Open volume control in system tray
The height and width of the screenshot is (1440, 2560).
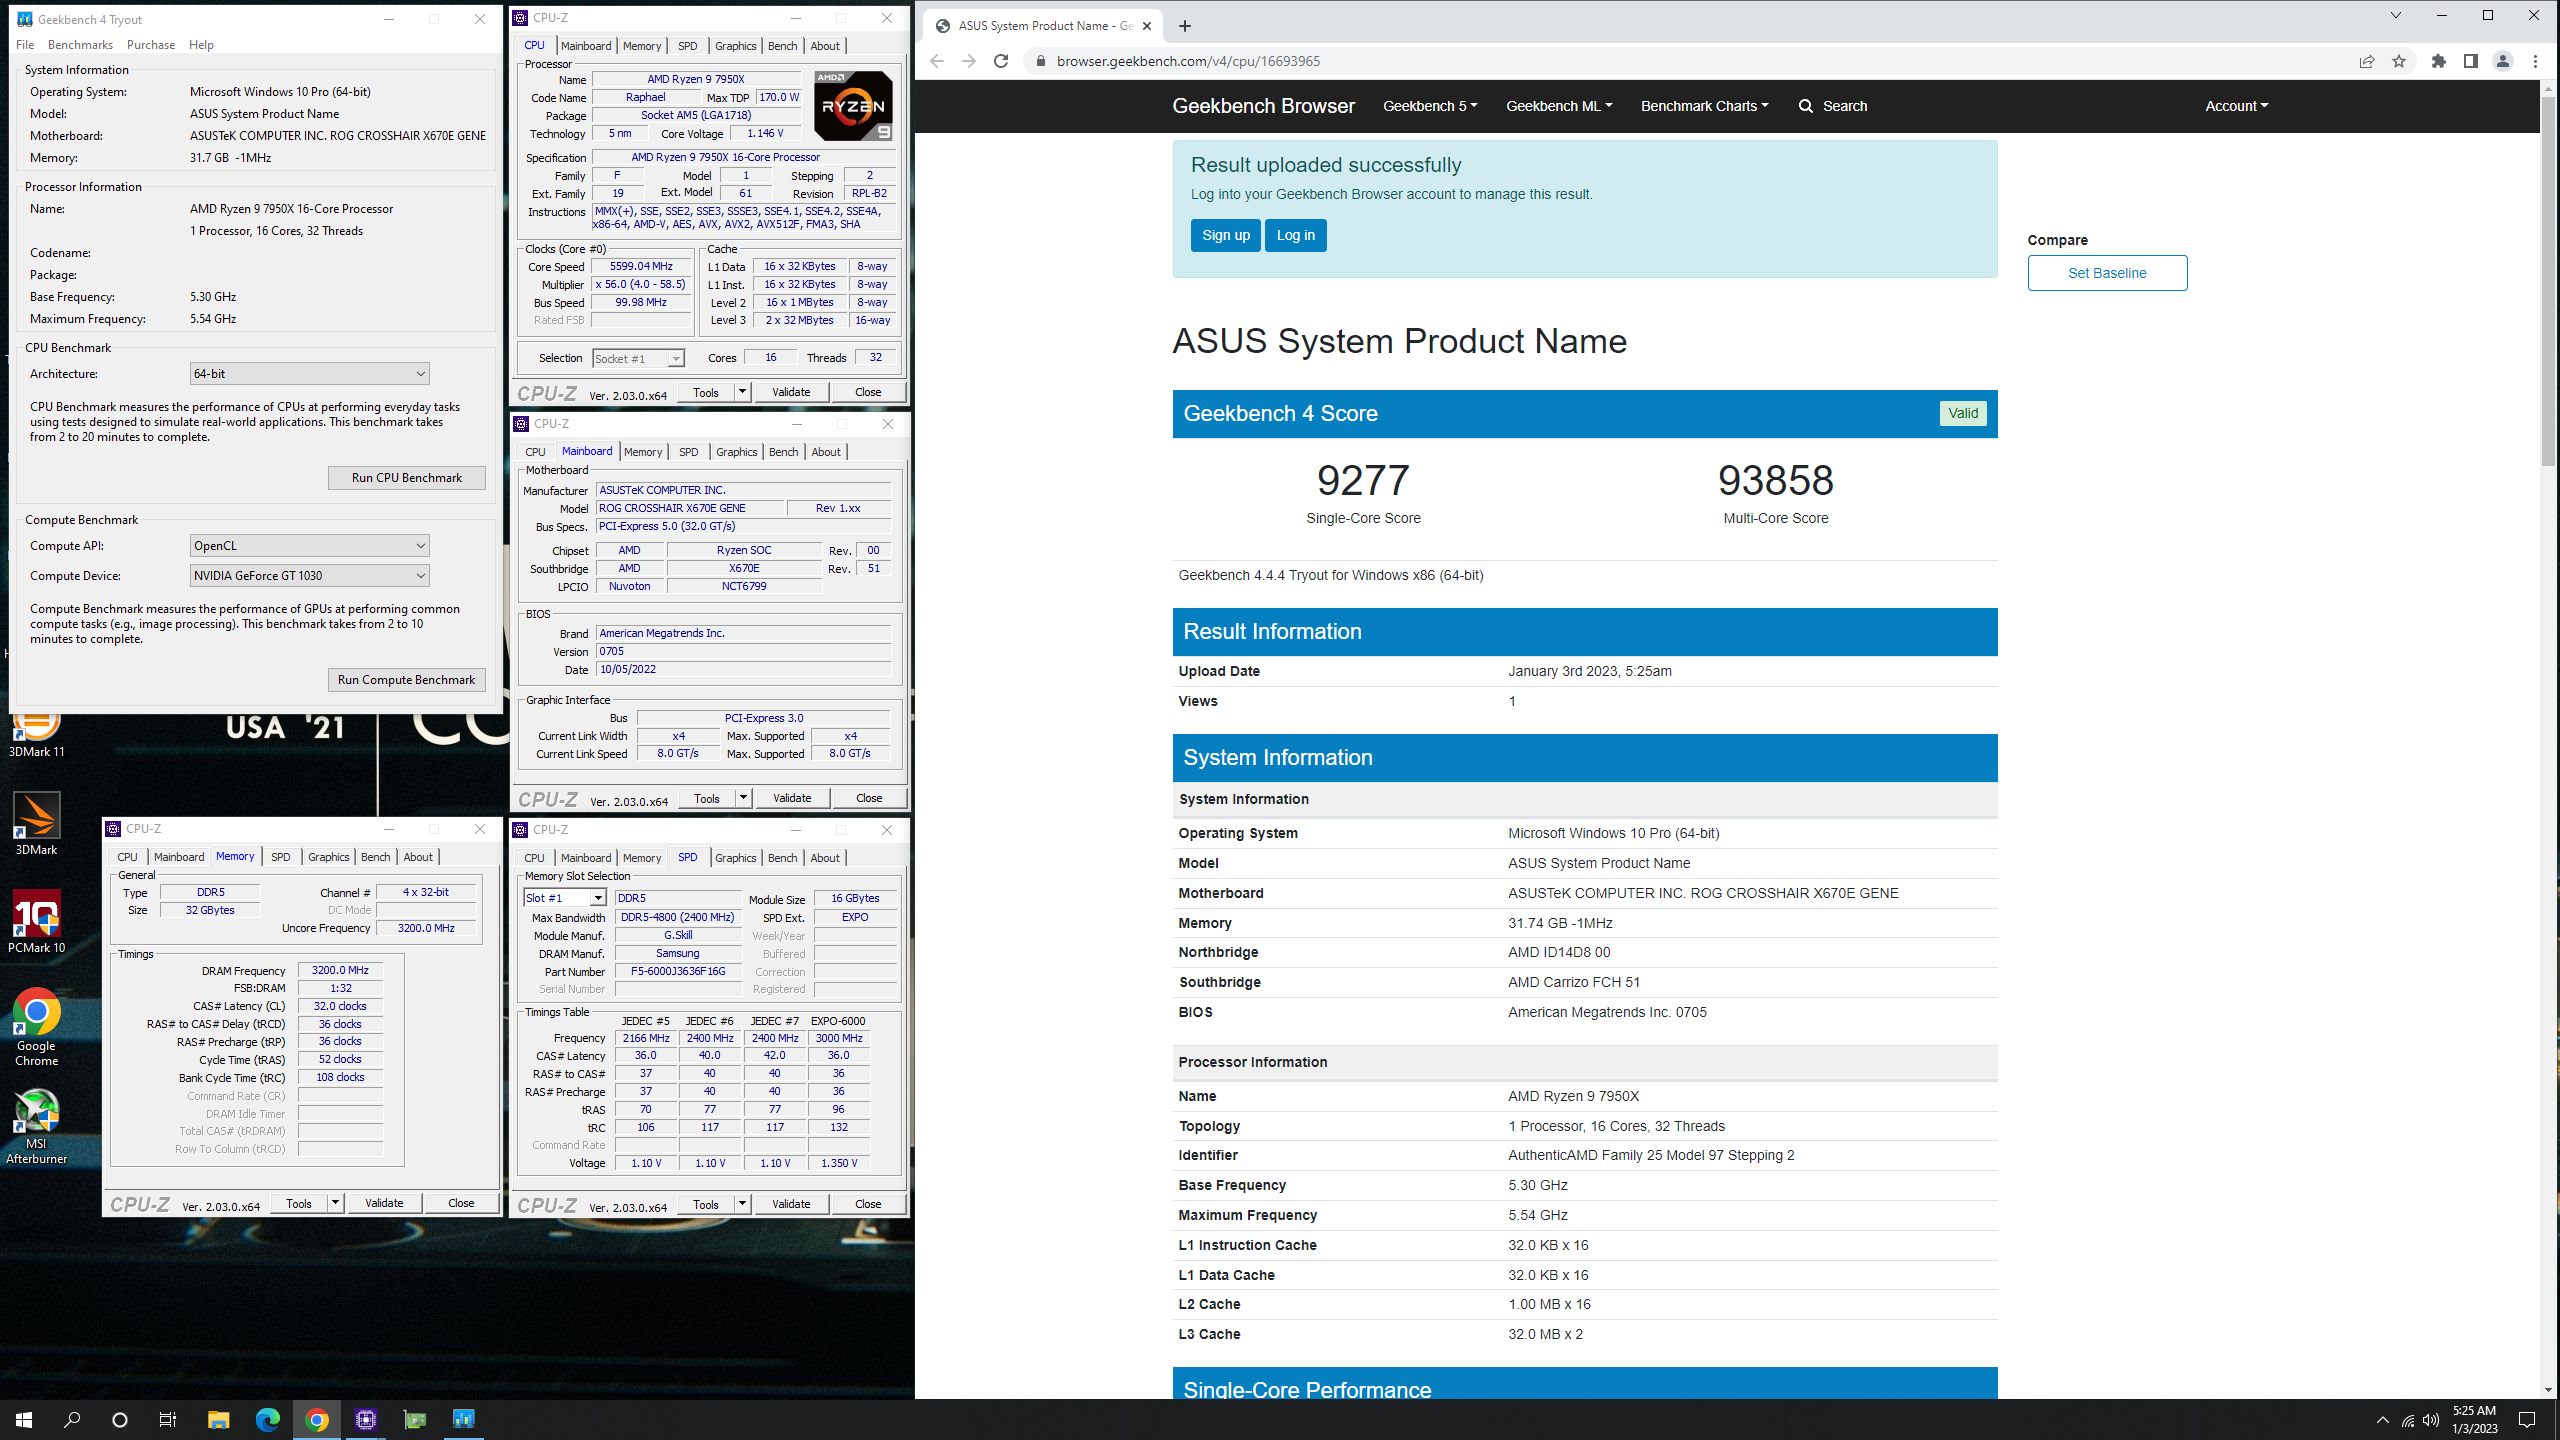coord(2431,1421)
